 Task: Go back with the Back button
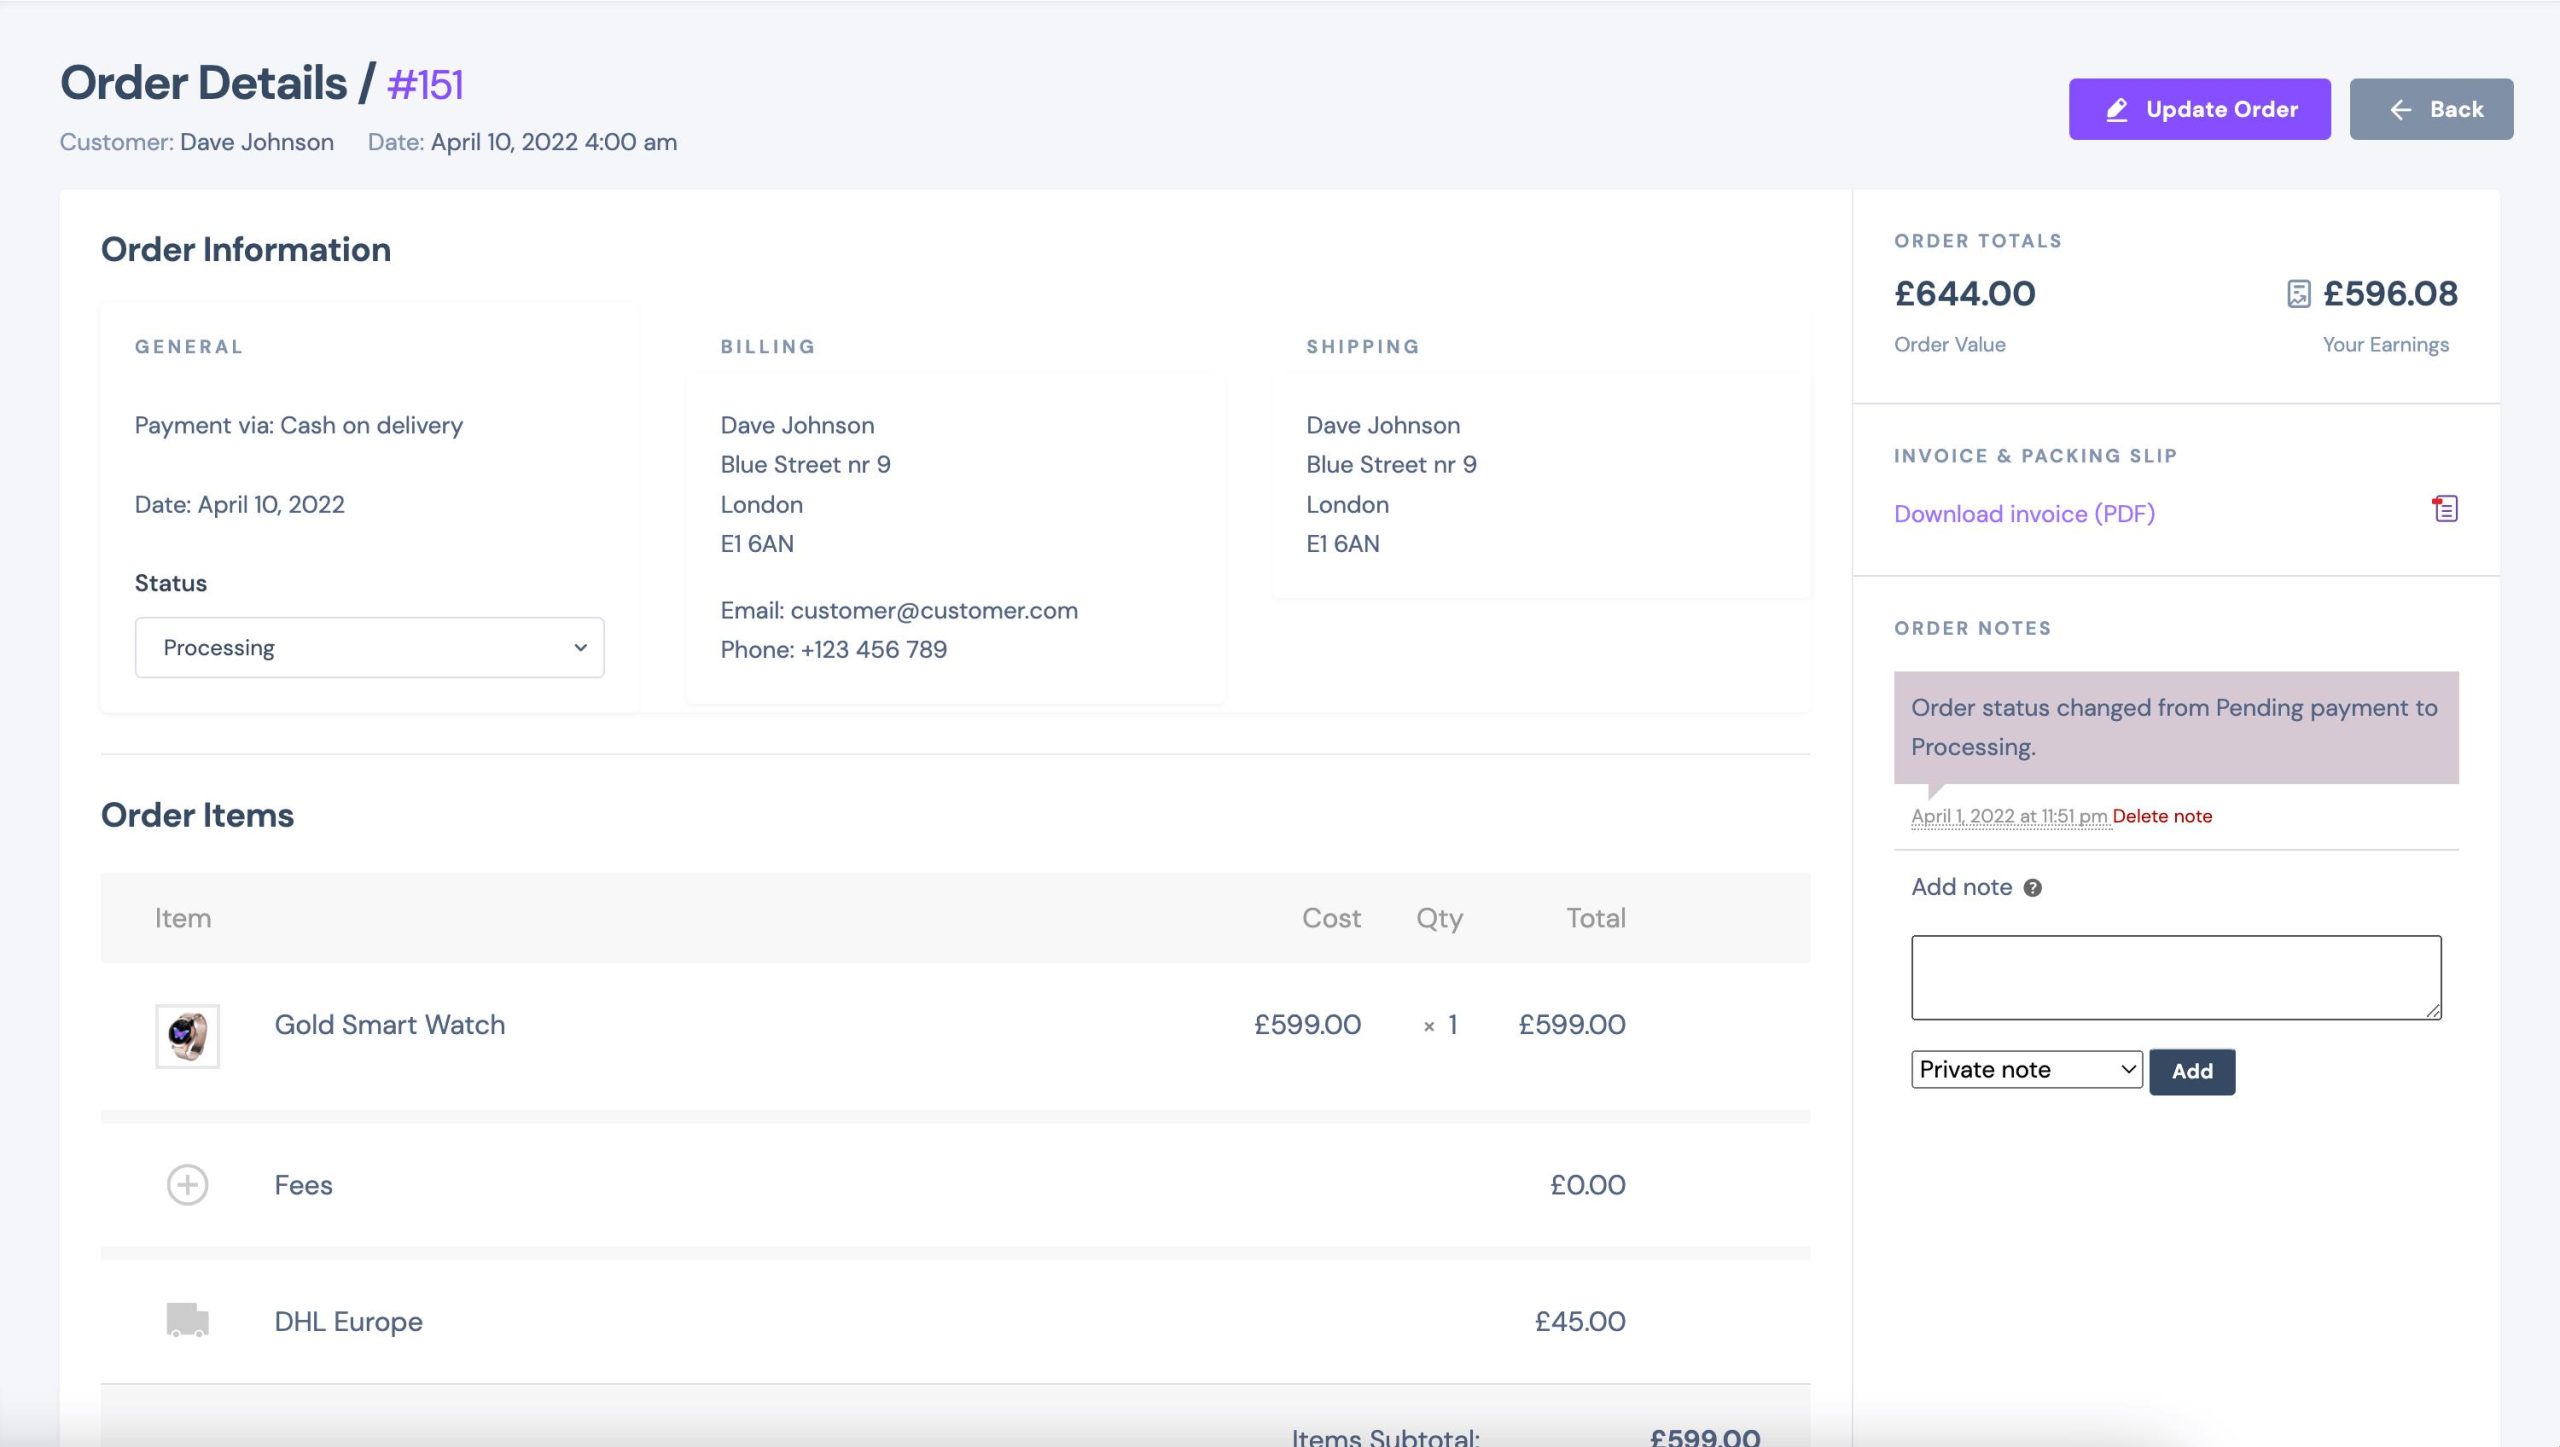point(2431,109)
